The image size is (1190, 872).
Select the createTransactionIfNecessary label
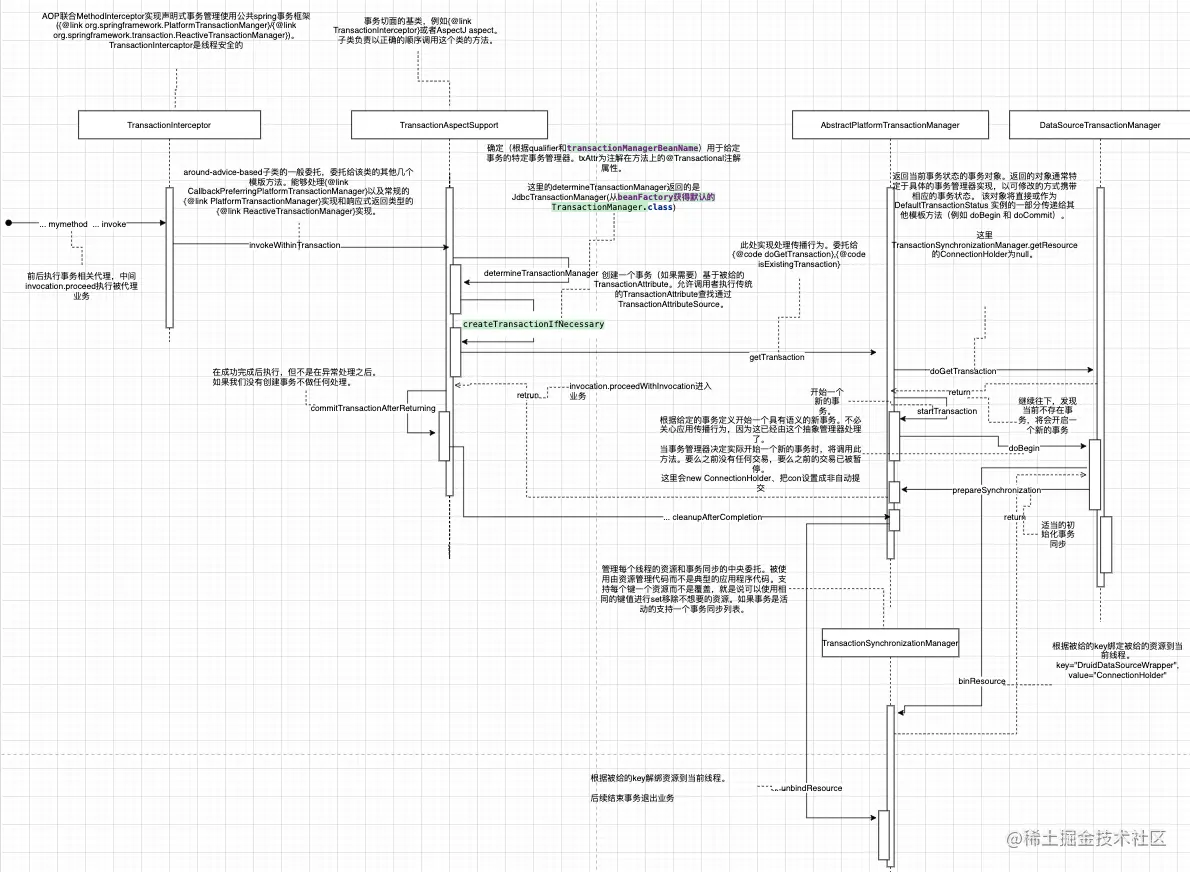534,324
